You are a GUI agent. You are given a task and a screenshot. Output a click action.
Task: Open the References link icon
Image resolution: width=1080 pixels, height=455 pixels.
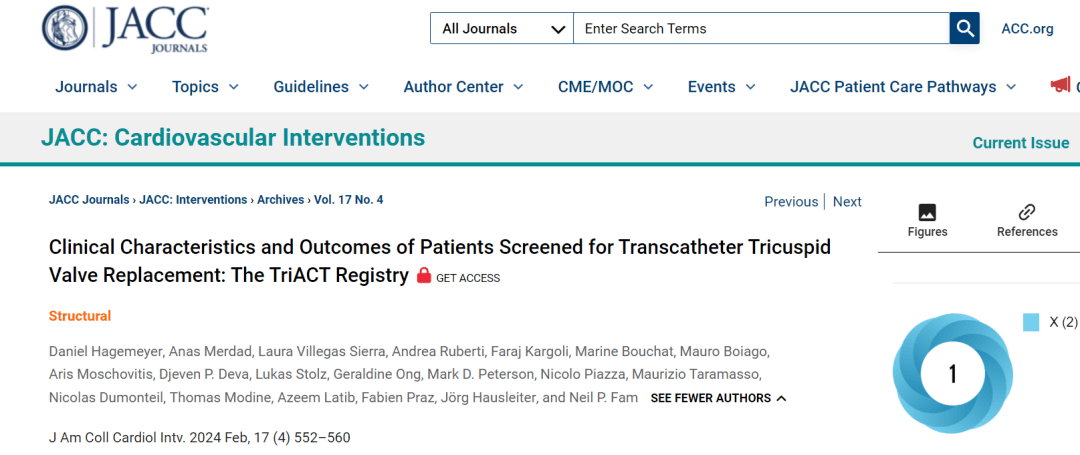[x=1027, y=212]
